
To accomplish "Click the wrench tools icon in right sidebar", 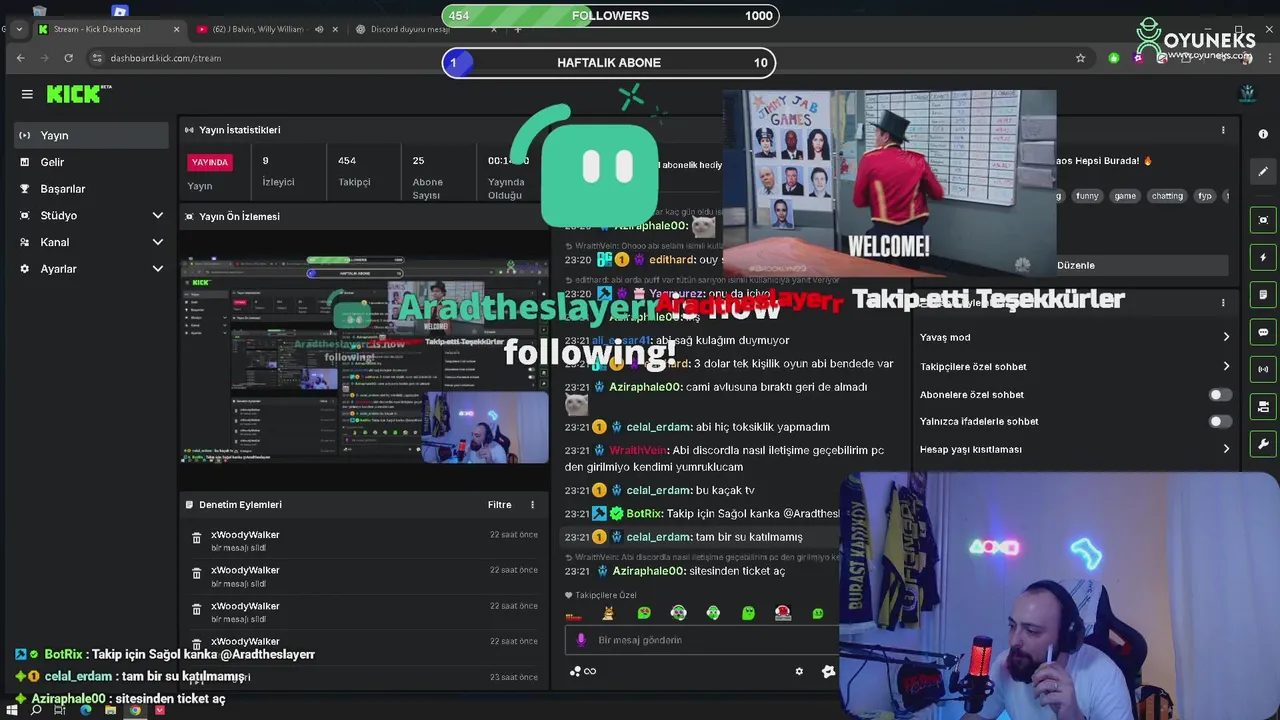I will coord(1263,444).
